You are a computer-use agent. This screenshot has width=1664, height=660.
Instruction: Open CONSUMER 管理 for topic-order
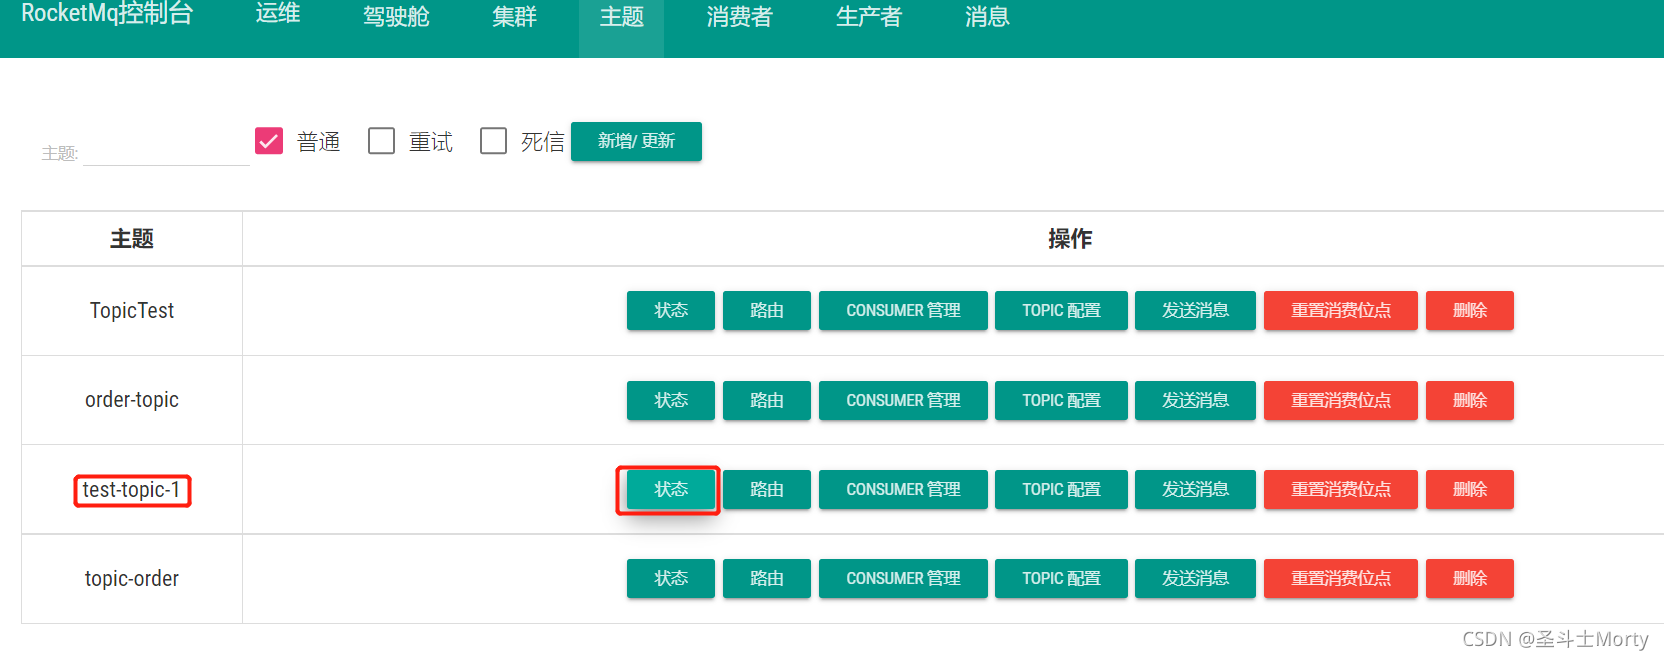coord(903,578)
